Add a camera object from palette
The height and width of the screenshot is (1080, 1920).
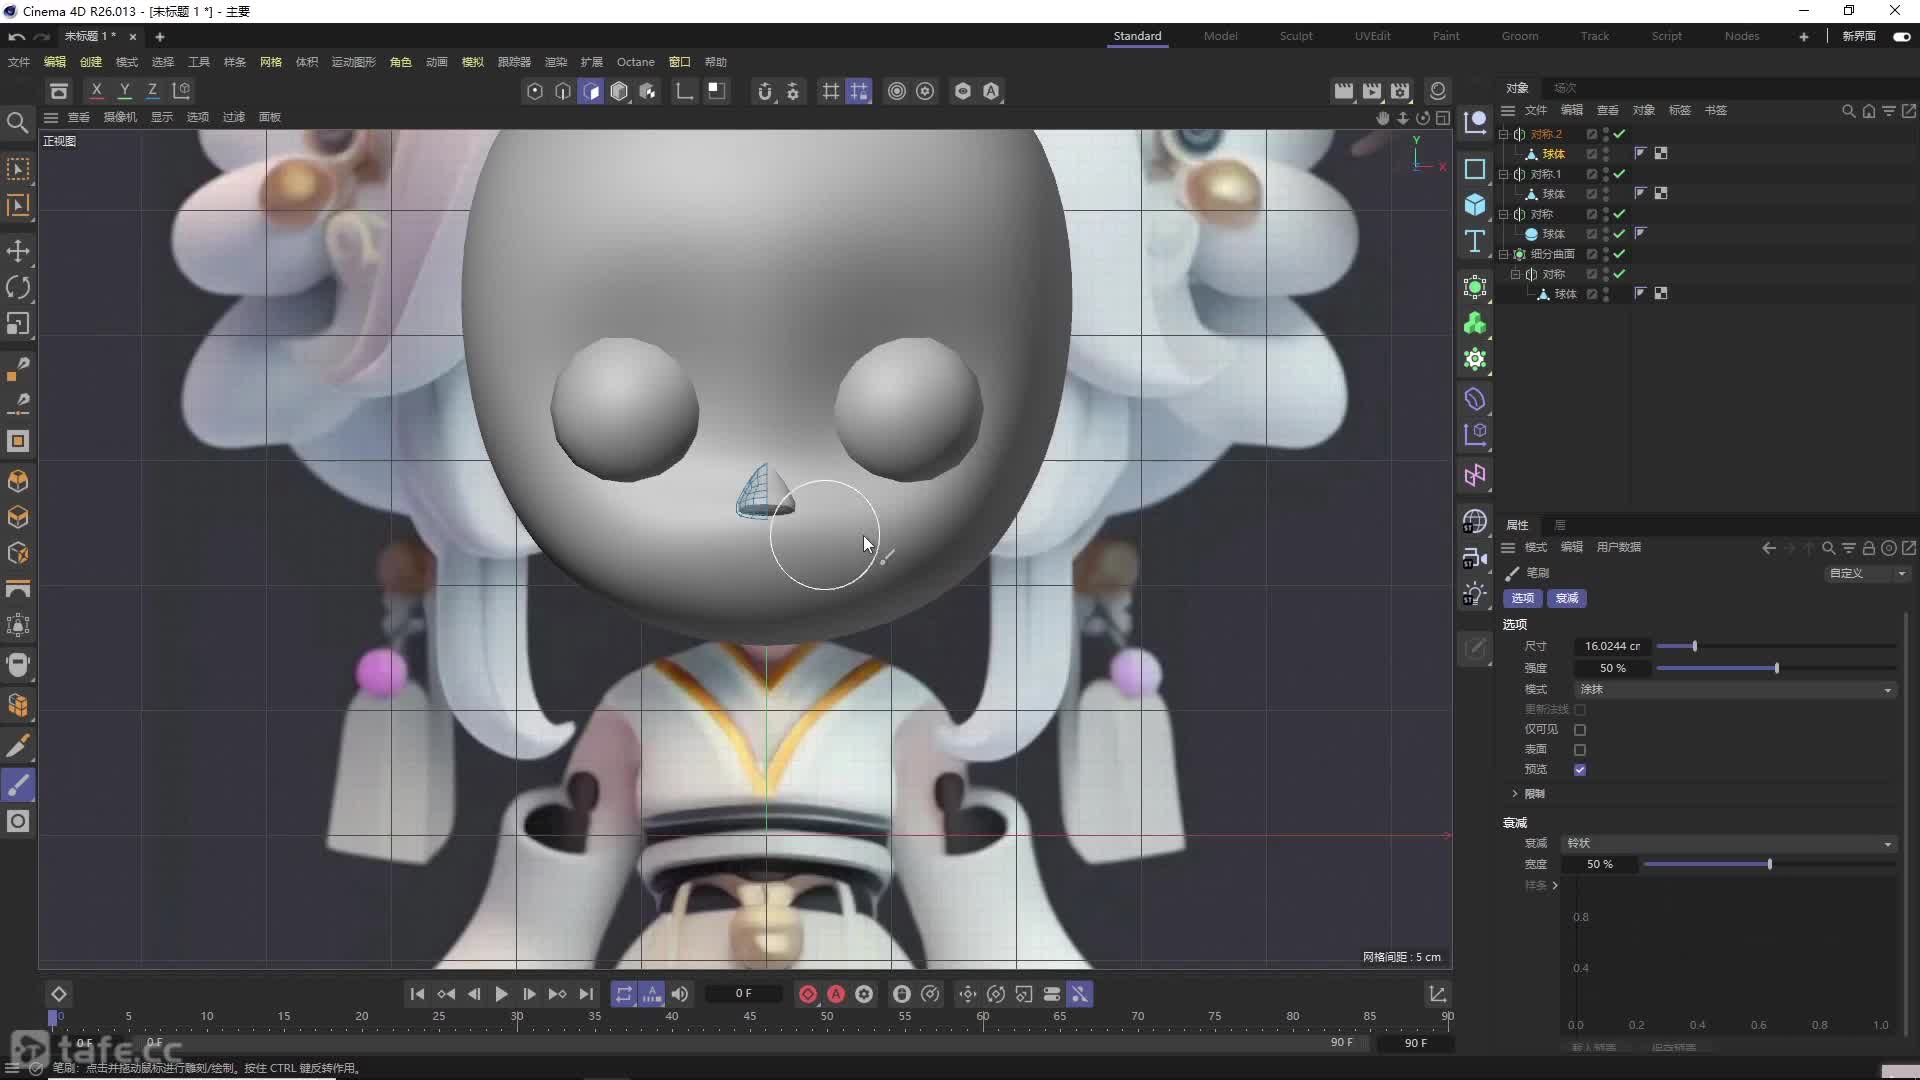1475,558
